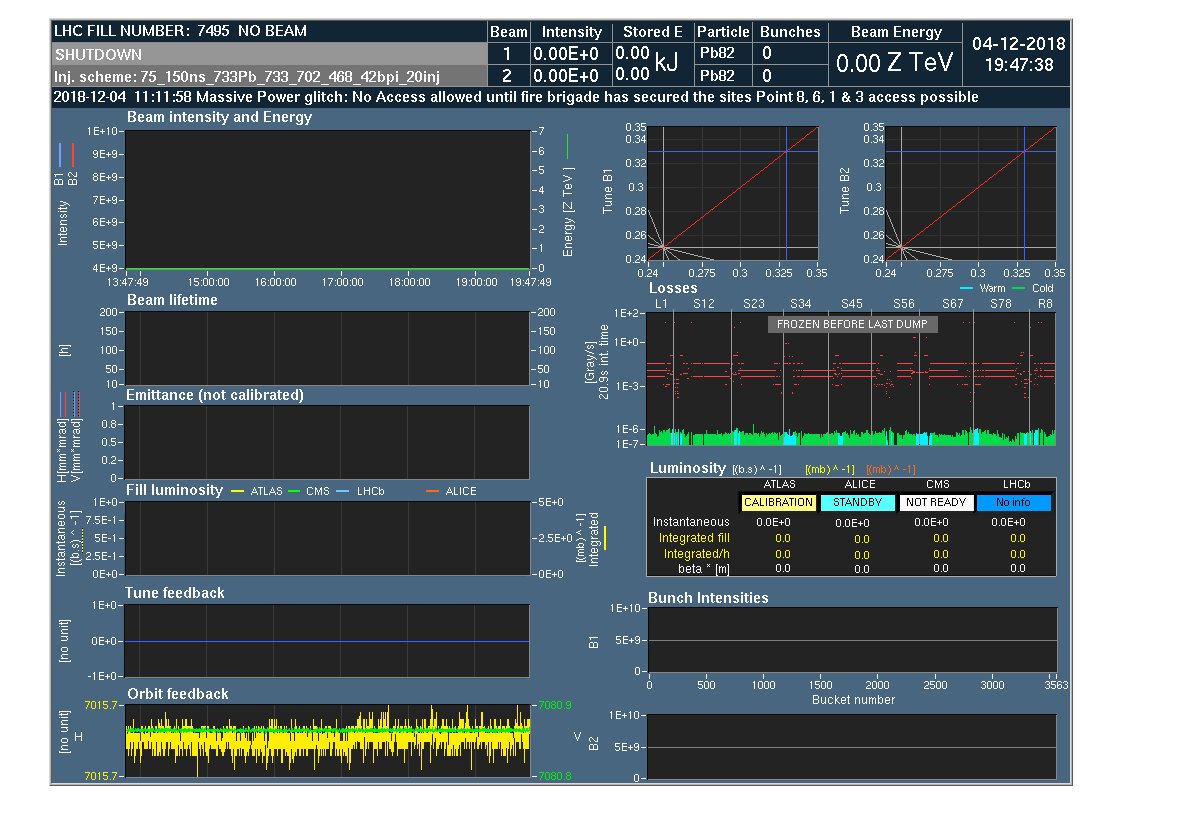Click the 'Integrated/h' row label
Screen dimensions: 1195x839
pos(697,554)
